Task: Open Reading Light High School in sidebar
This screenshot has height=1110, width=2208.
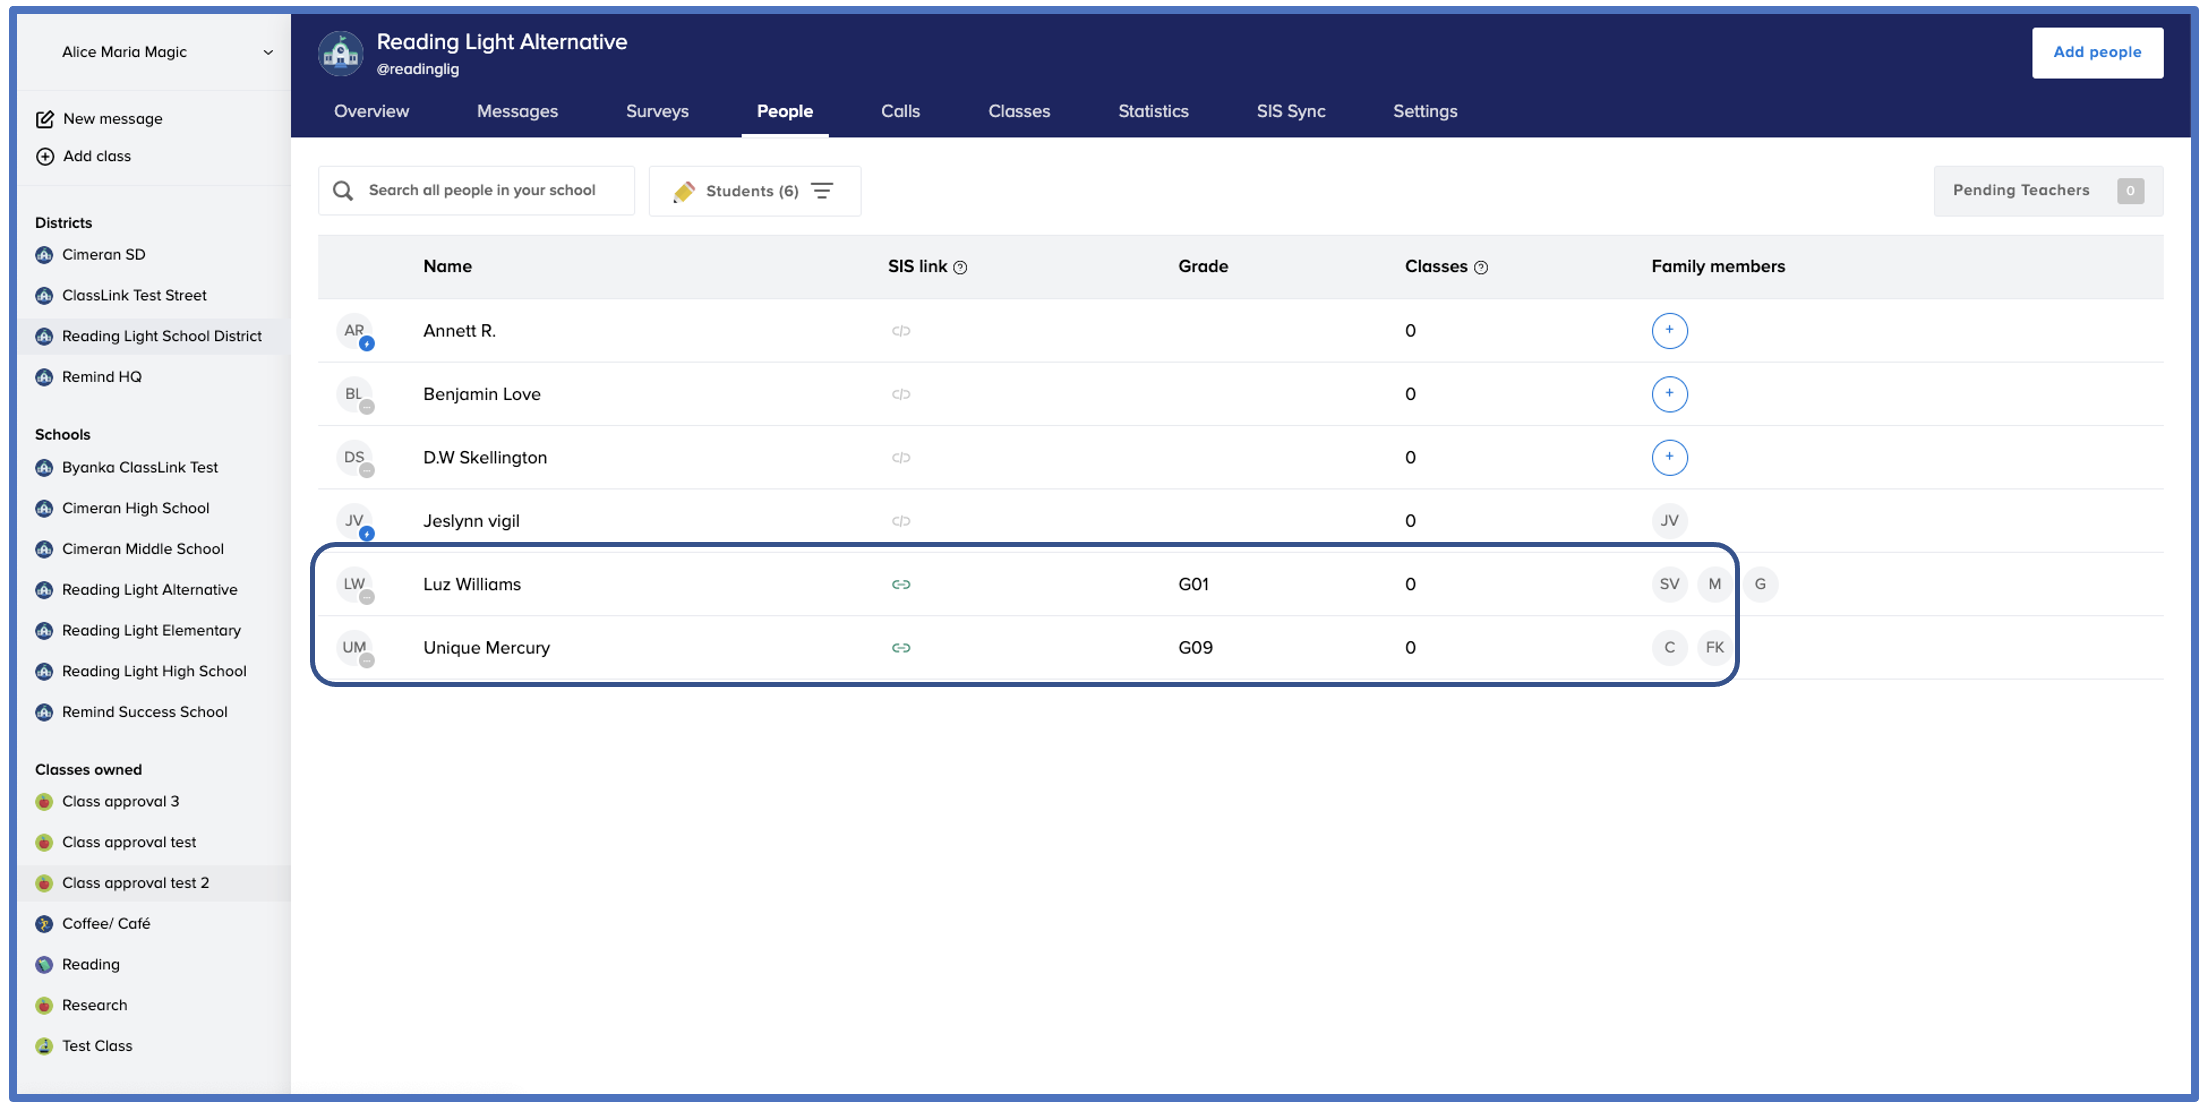Action: pyautogui.click(x=154, y=671)
